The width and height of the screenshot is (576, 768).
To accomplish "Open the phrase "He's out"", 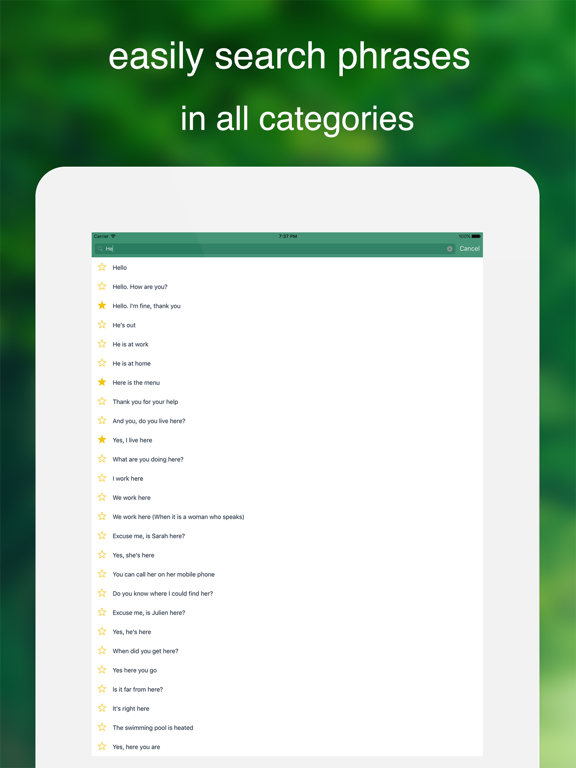I will click(287, 325).
